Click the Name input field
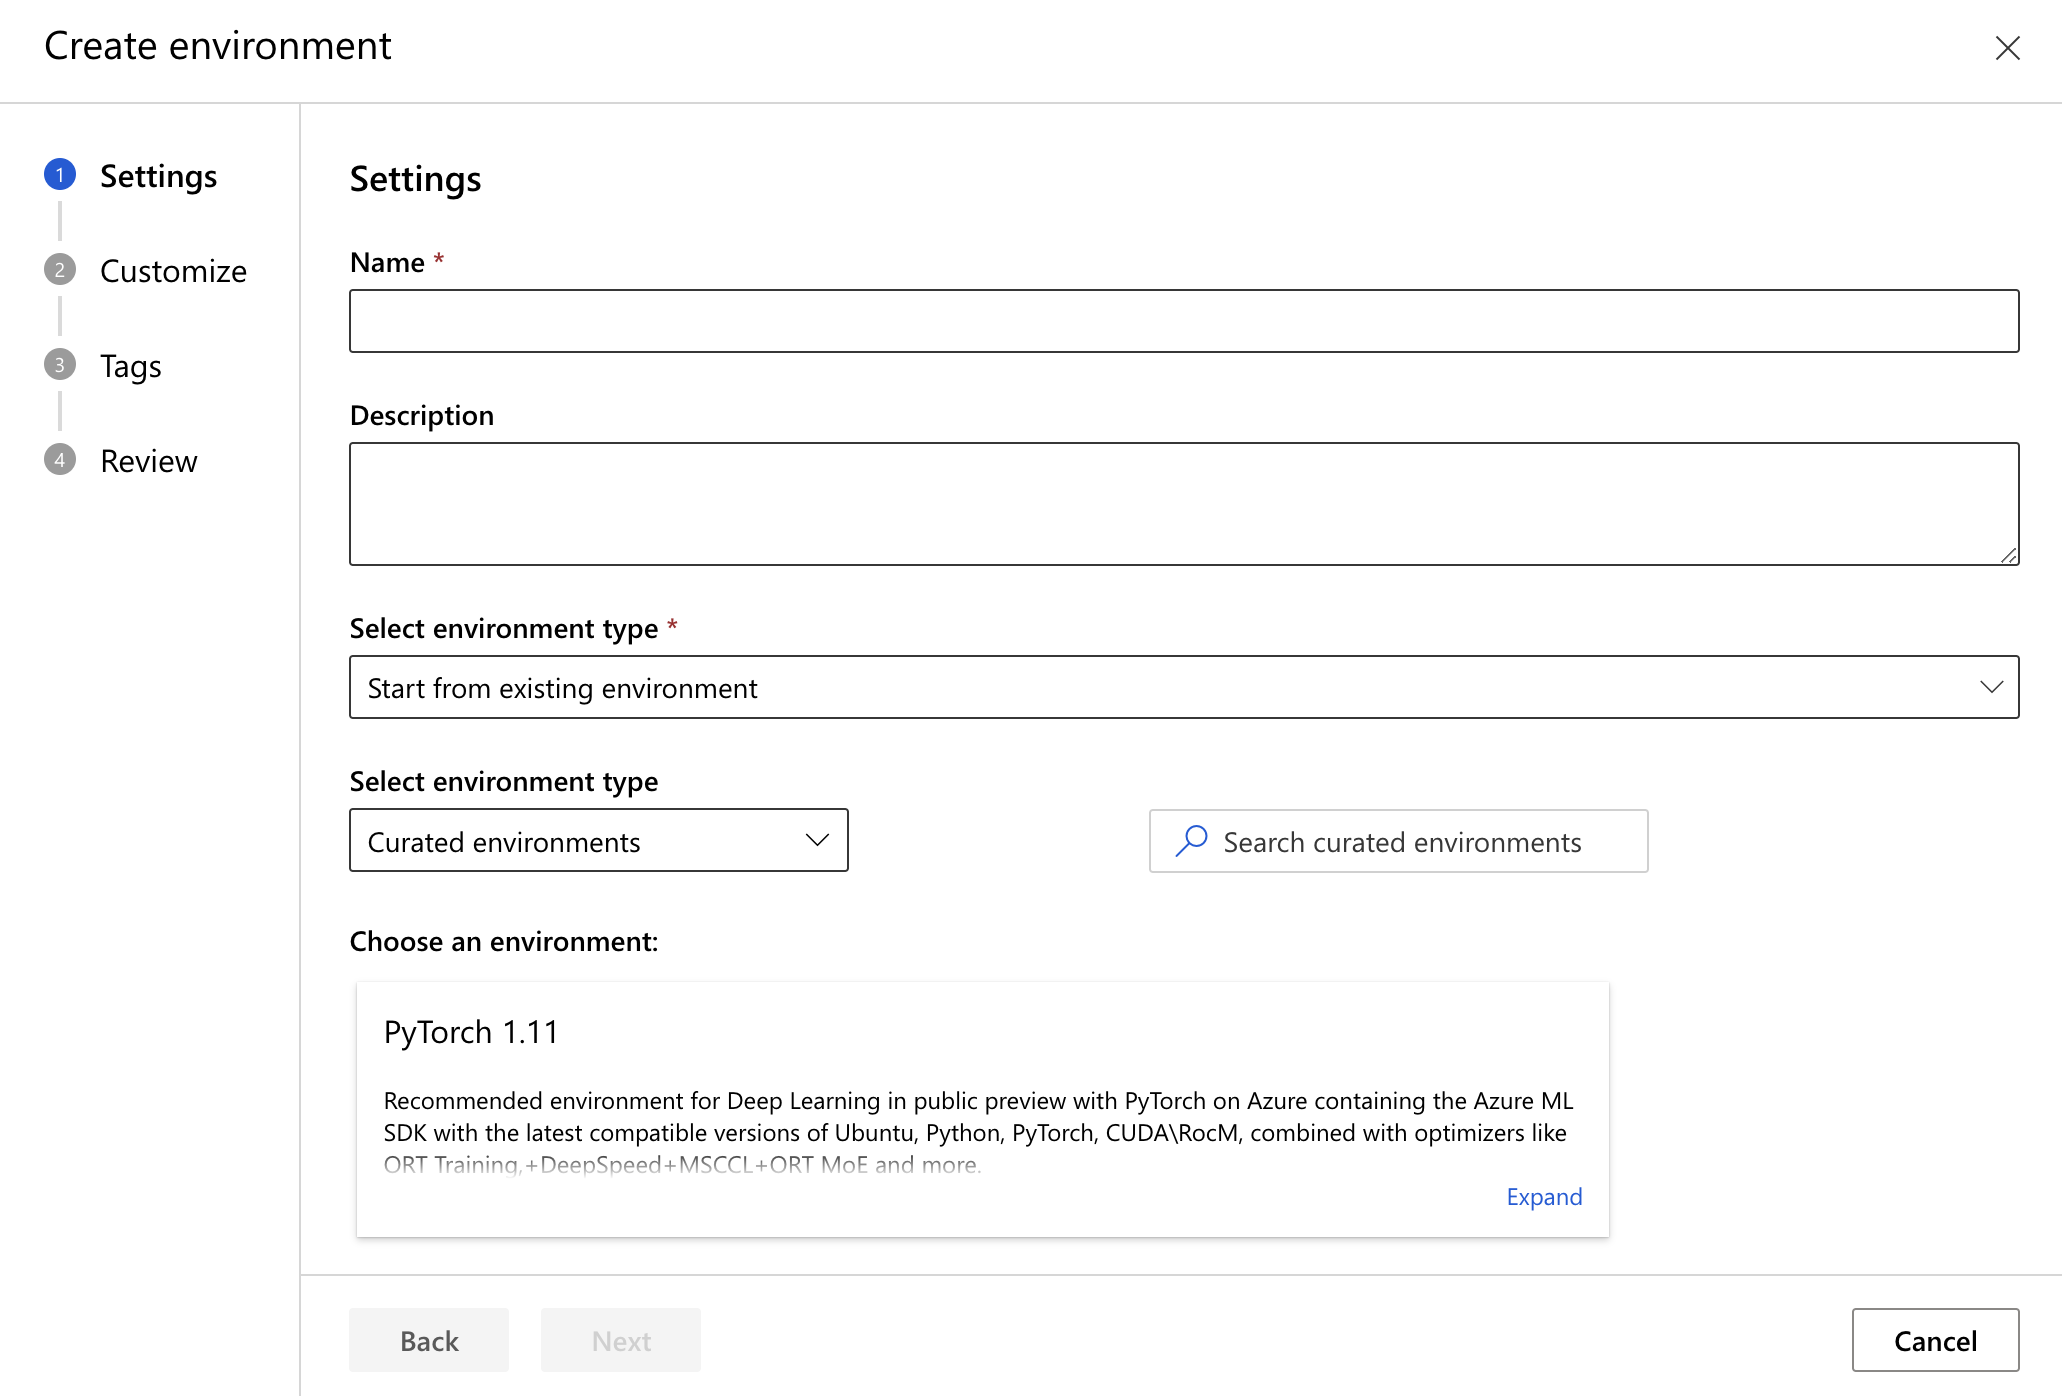 pos(1184,319)
